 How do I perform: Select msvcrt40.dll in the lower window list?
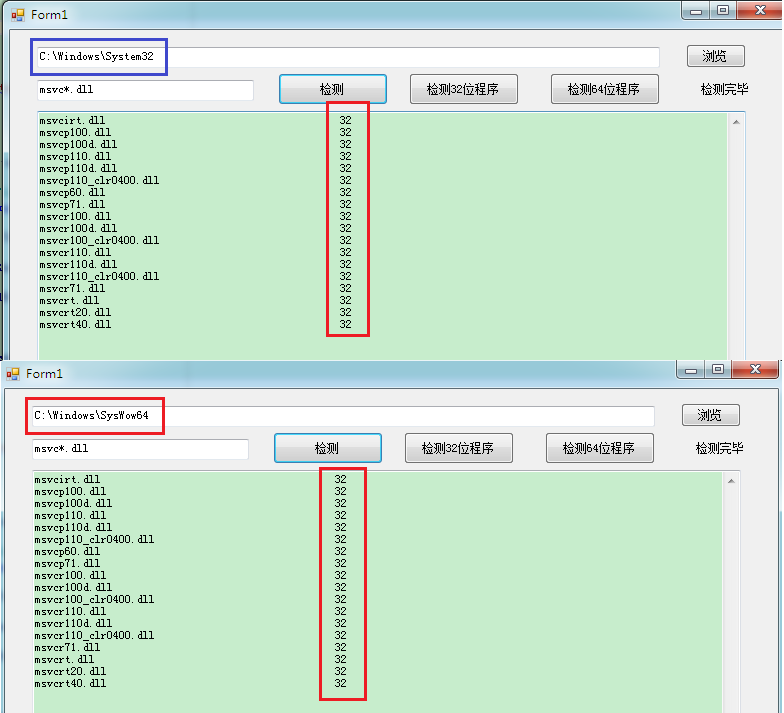click(70, 684)
